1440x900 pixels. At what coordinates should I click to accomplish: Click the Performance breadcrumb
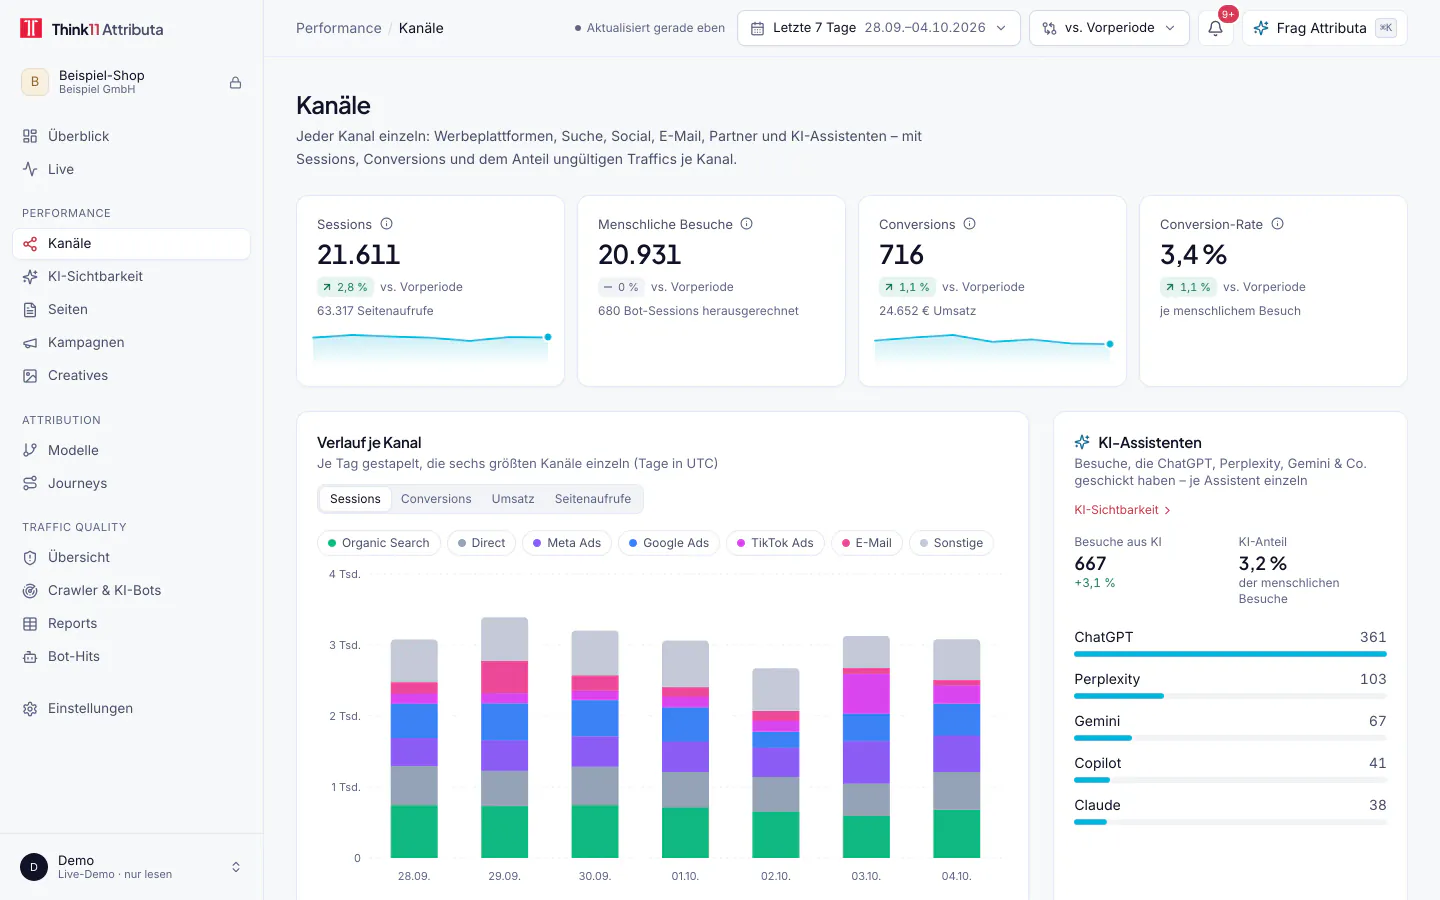(x=339, y=28)
